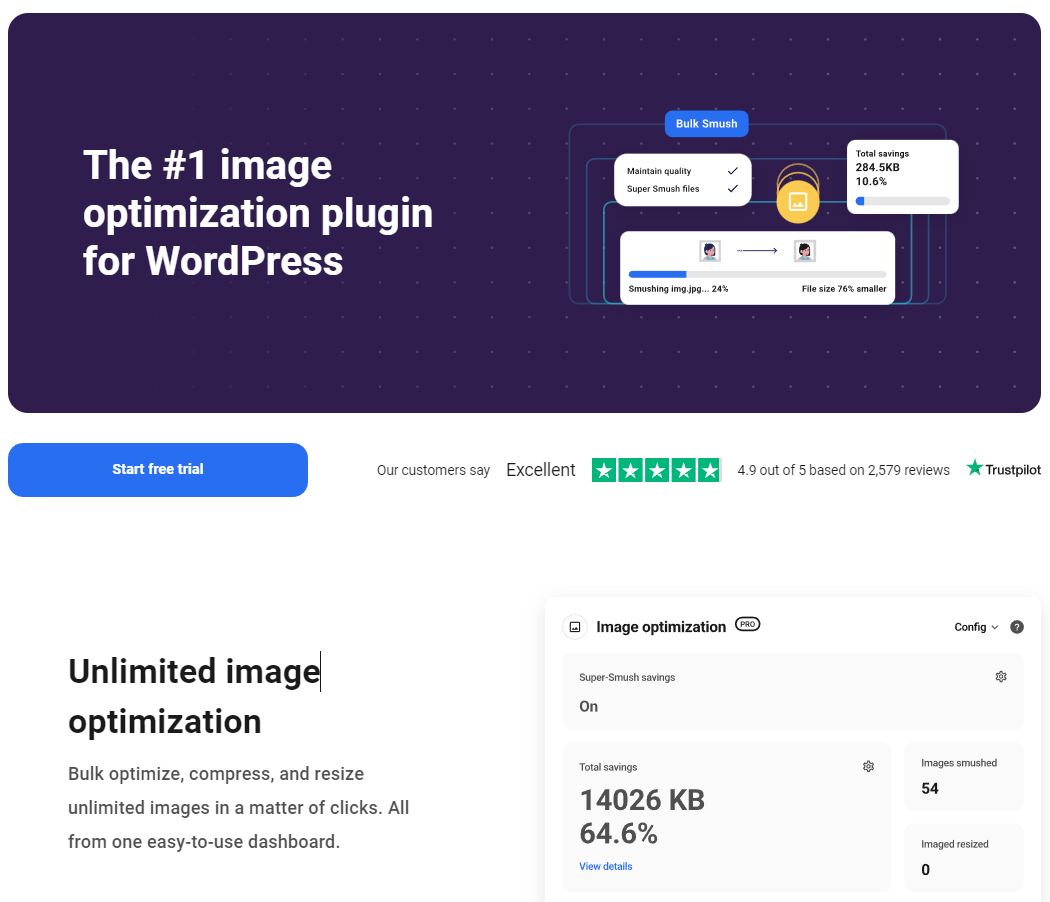Screen dimensions: 1050x902
Task: Open Total savings gear settings
Action: [x=868, y=767]
